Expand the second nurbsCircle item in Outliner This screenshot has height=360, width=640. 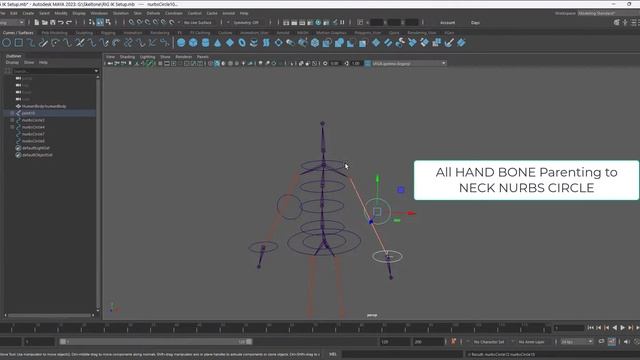[x=12, y=127]
